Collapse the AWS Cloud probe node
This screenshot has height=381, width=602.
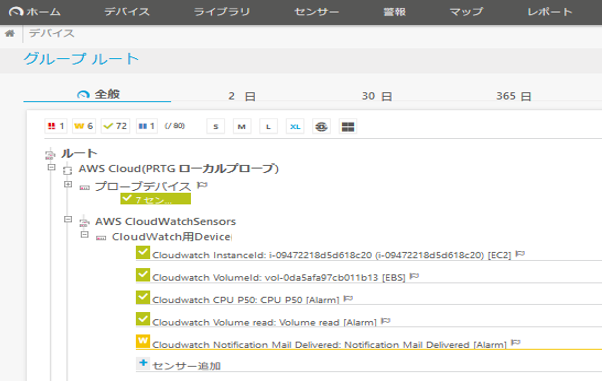(x=51, y=168)
